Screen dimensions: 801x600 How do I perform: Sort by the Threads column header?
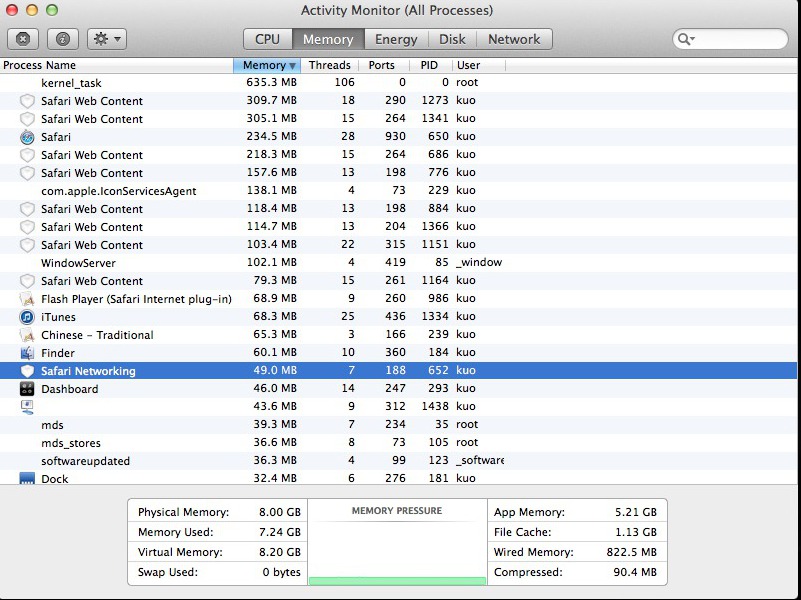coord(329,65)
